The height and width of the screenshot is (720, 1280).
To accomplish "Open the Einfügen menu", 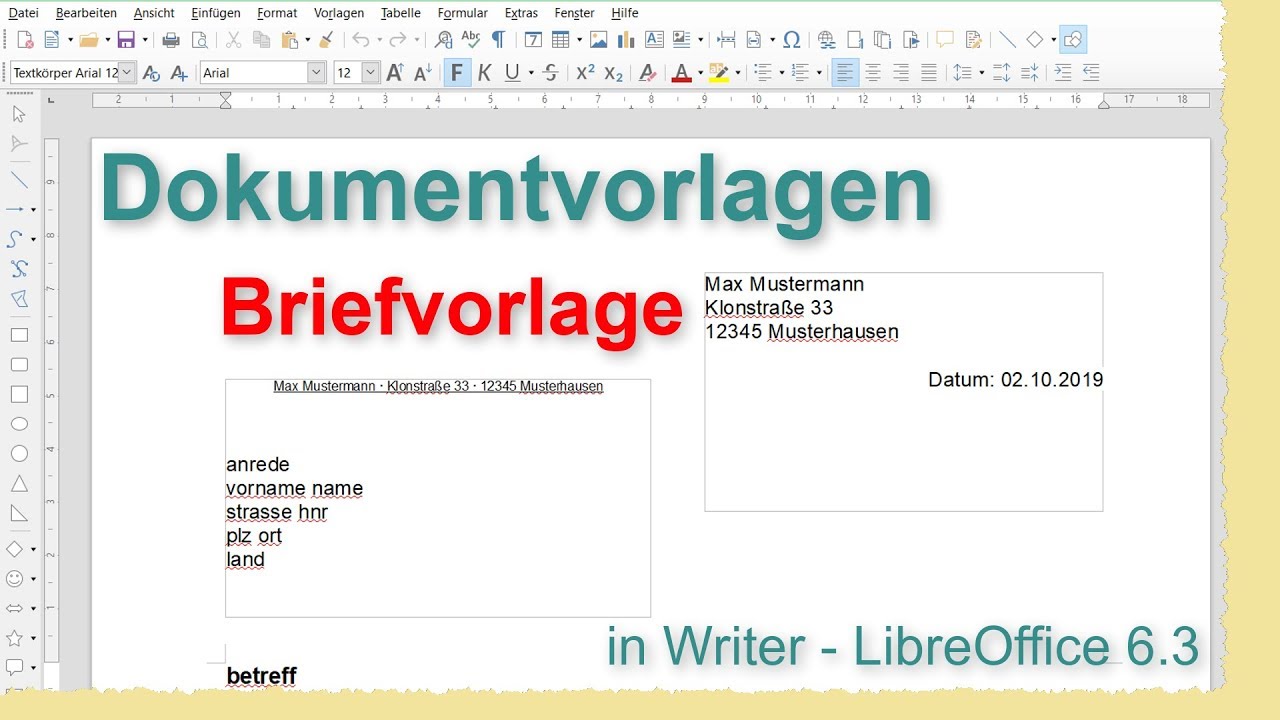I will click(216, 13).
